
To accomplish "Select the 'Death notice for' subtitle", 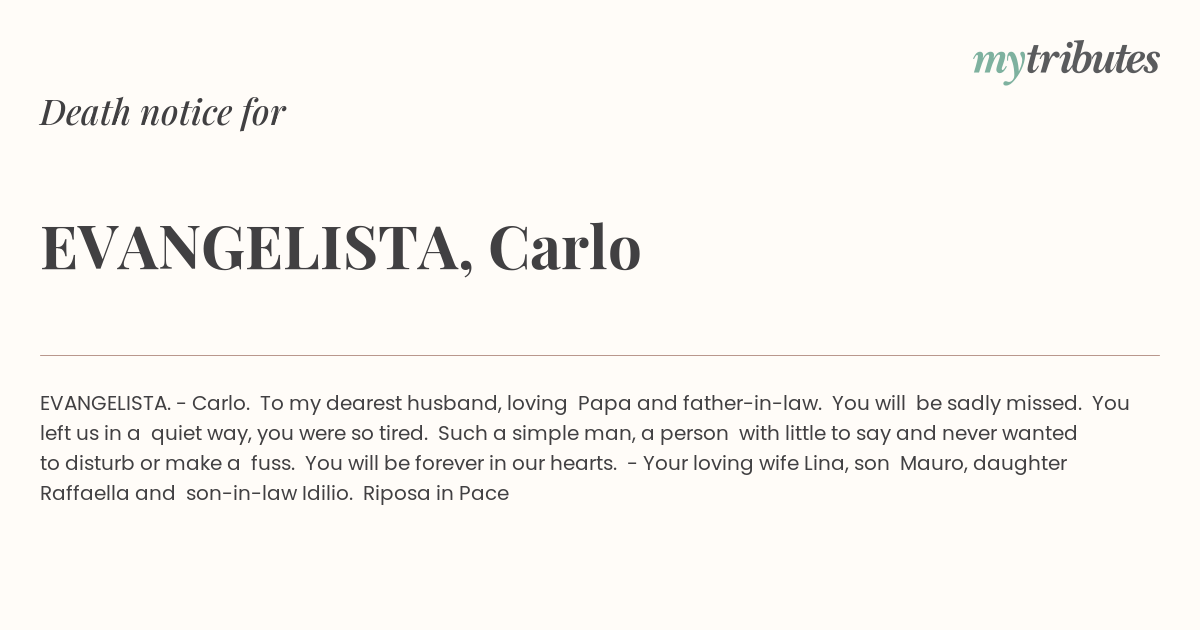I will pos(163,112).
